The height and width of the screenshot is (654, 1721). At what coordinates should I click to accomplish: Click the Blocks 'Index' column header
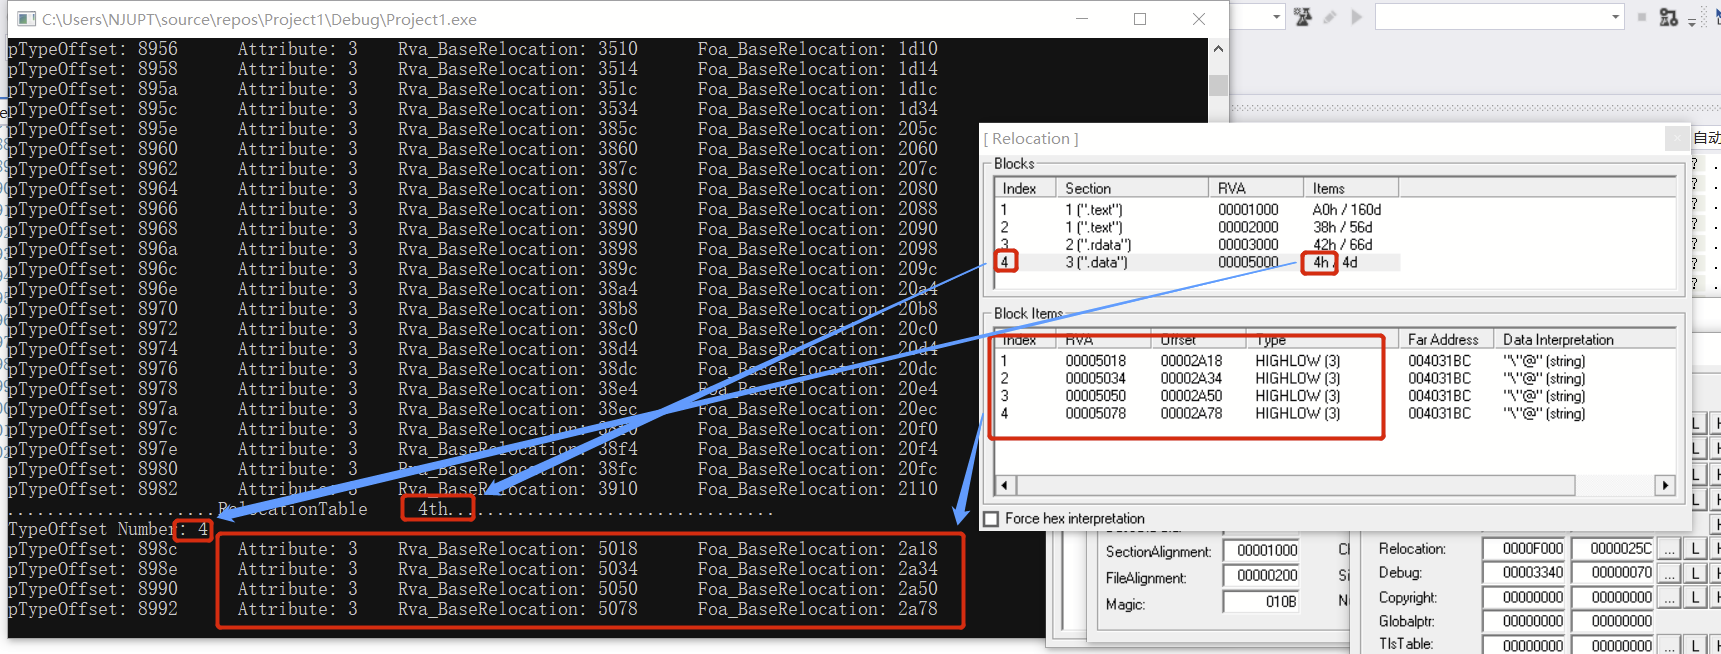(x=1025, y=188)
